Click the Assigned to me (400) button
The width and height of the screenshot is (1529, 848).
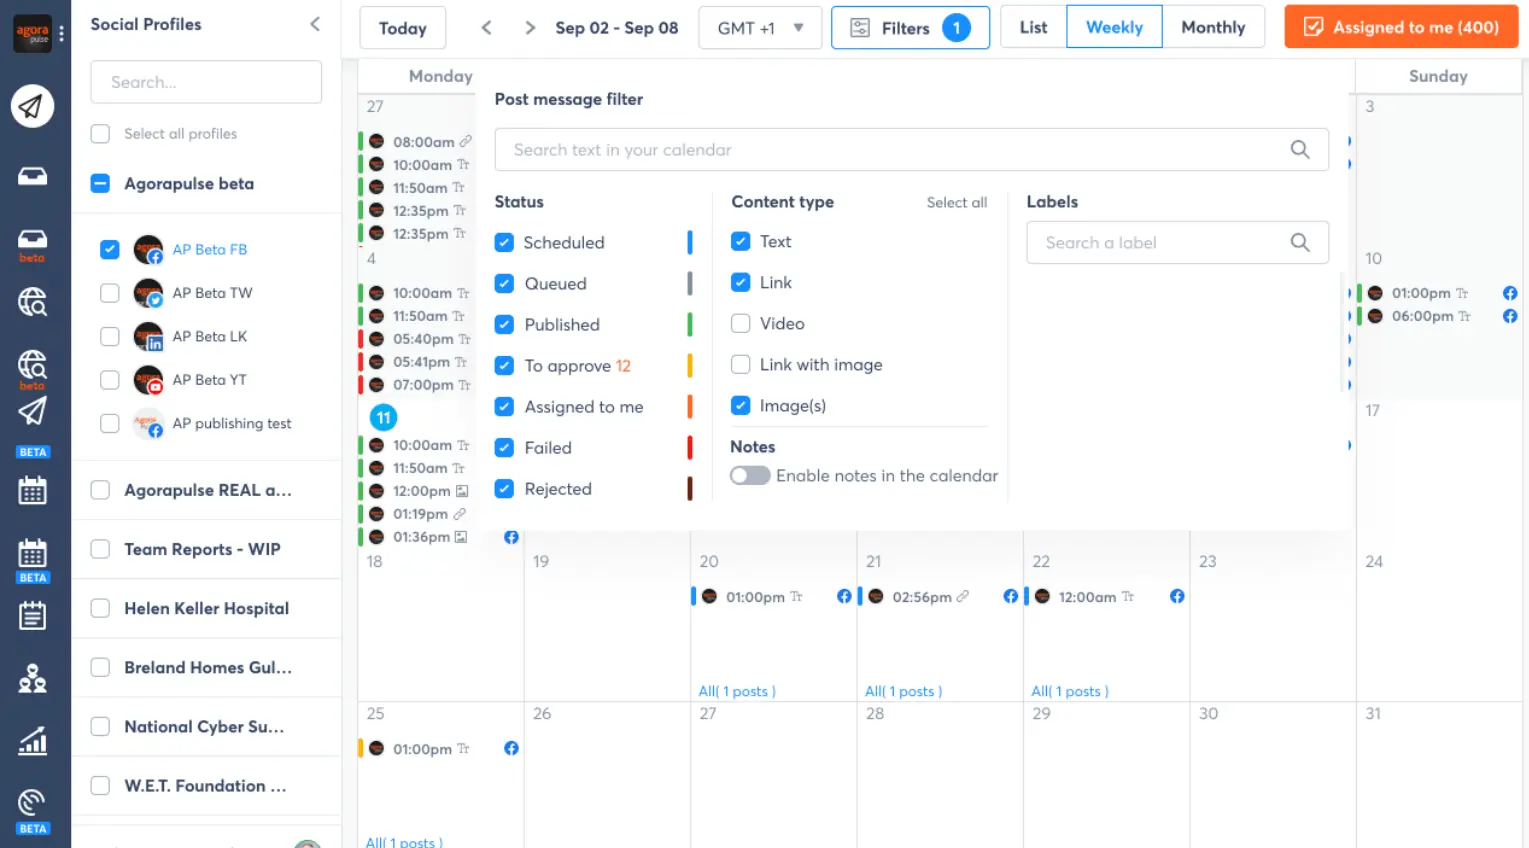pos(1401,28)
